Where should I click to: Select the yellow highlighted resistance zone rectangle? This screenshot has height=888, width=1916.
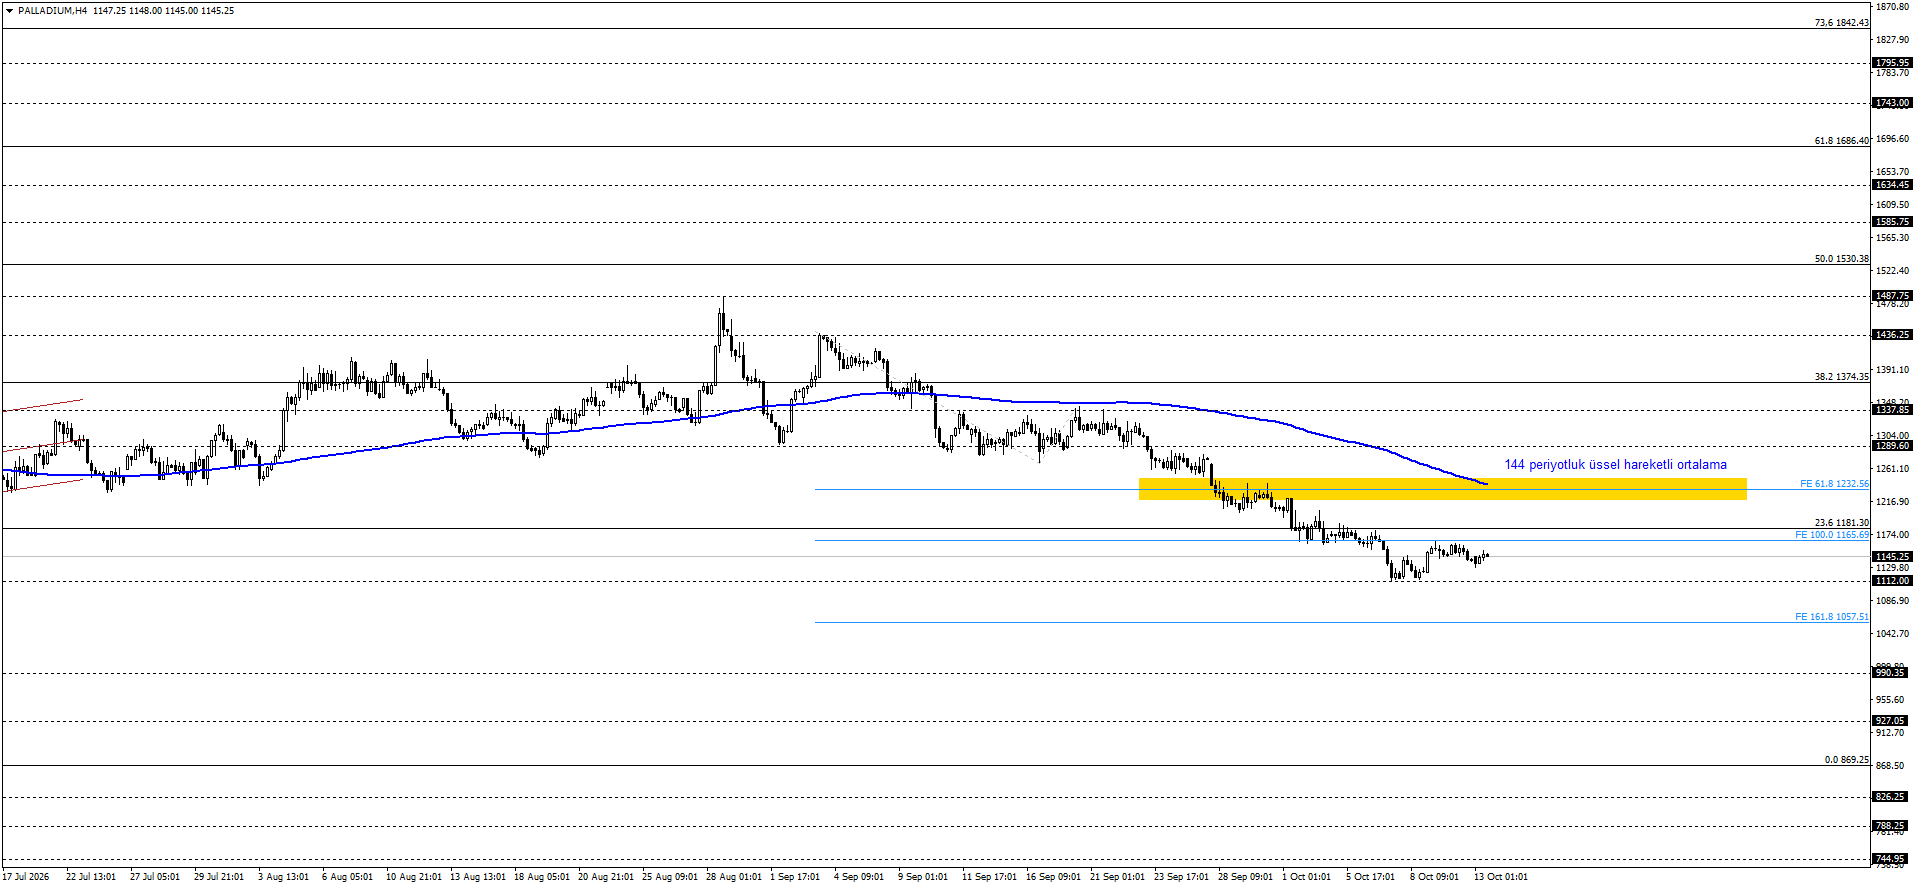point(1443,489)
